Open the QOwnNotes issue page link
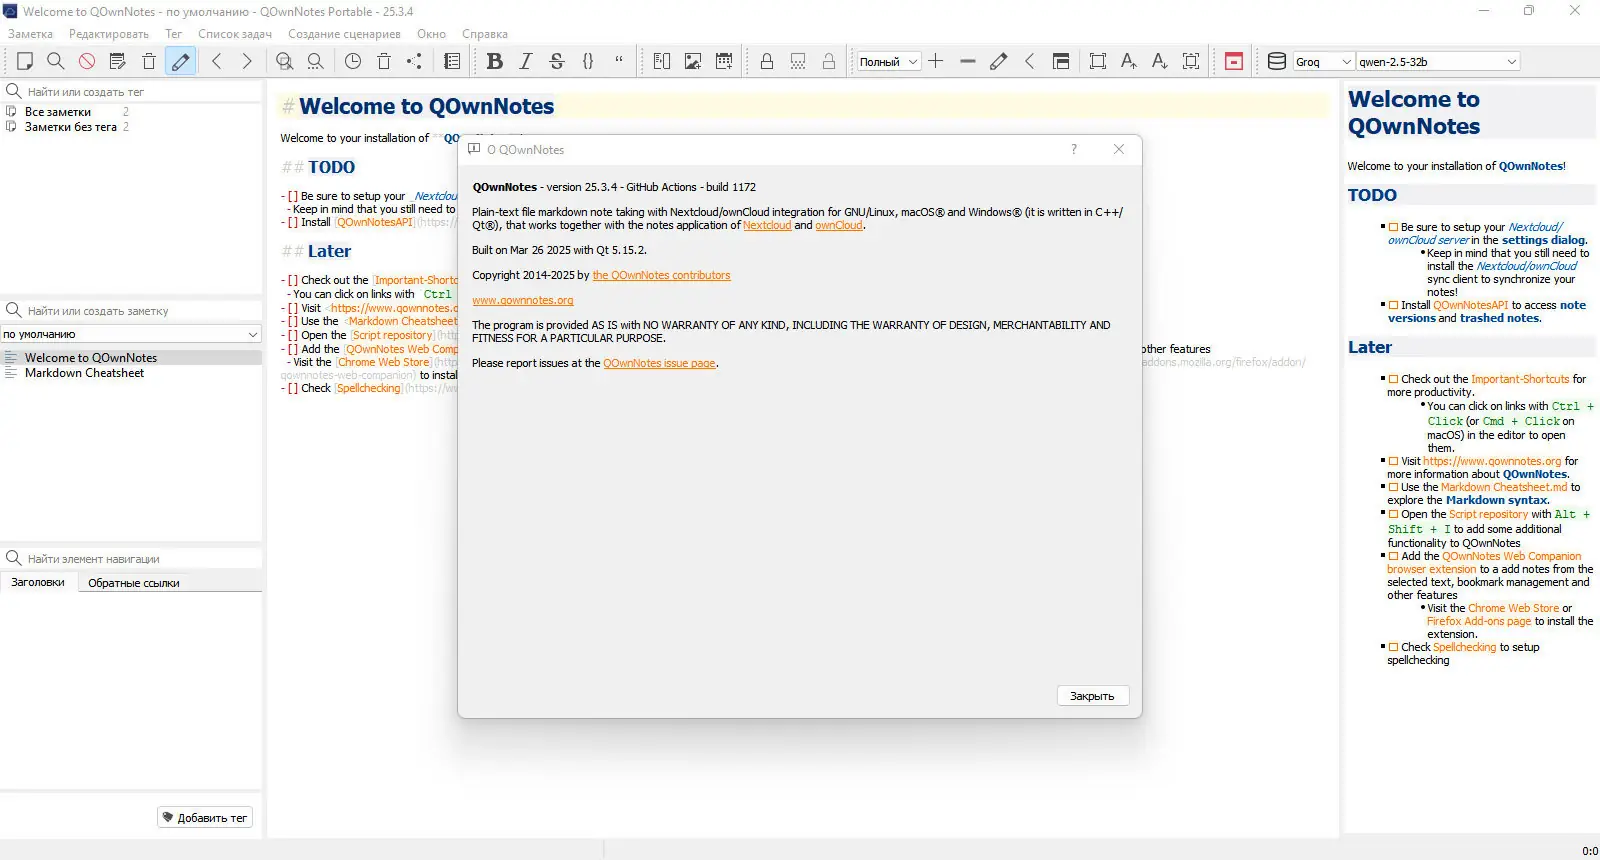Screen dimensions: 1600x860 [659, 364]
